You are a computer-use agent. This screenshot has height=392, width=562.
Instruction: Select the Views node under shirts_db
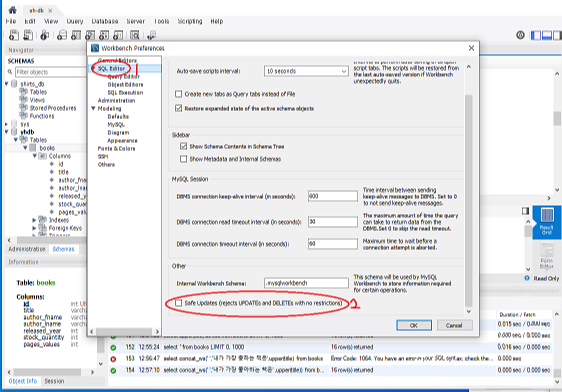[x=37, y=100]
